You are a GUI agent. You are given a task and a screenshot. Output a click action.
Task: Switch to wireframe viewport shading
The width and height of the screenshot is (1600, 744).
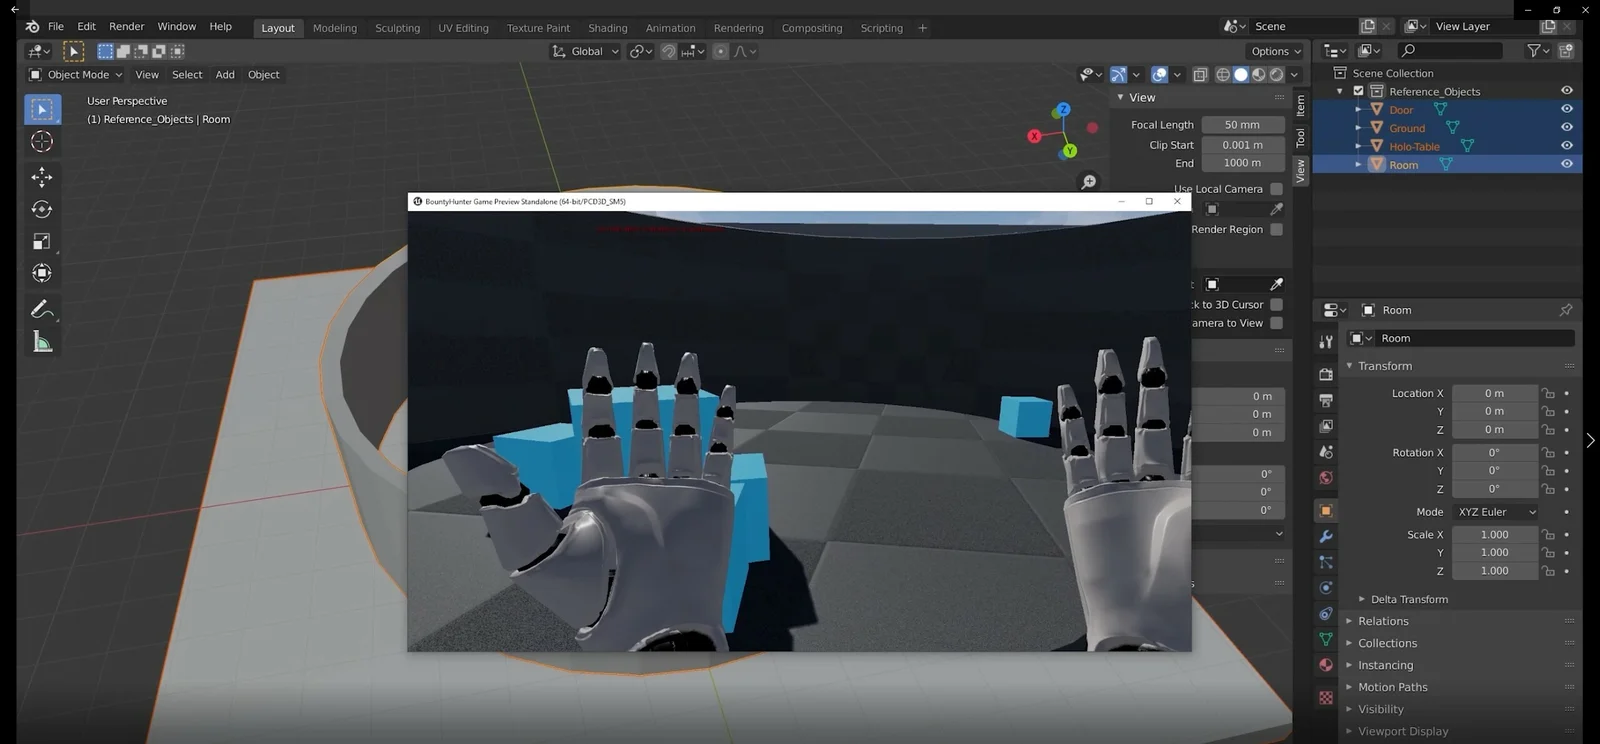click(1222, 75)
